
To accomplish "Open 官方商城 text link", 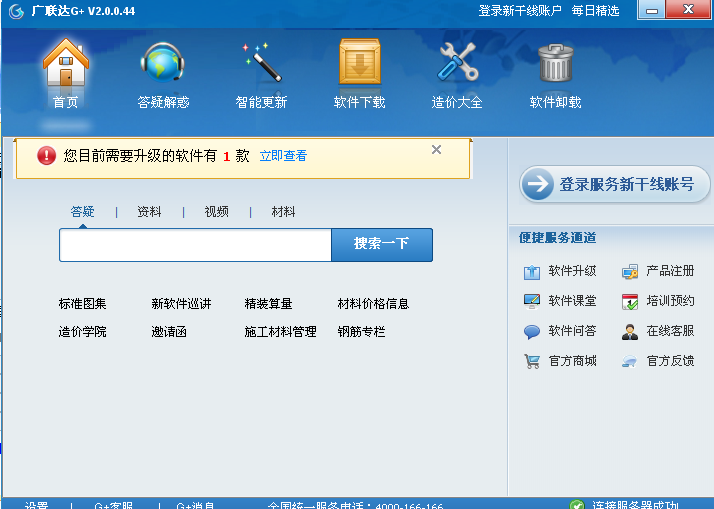I will (572, 361).
